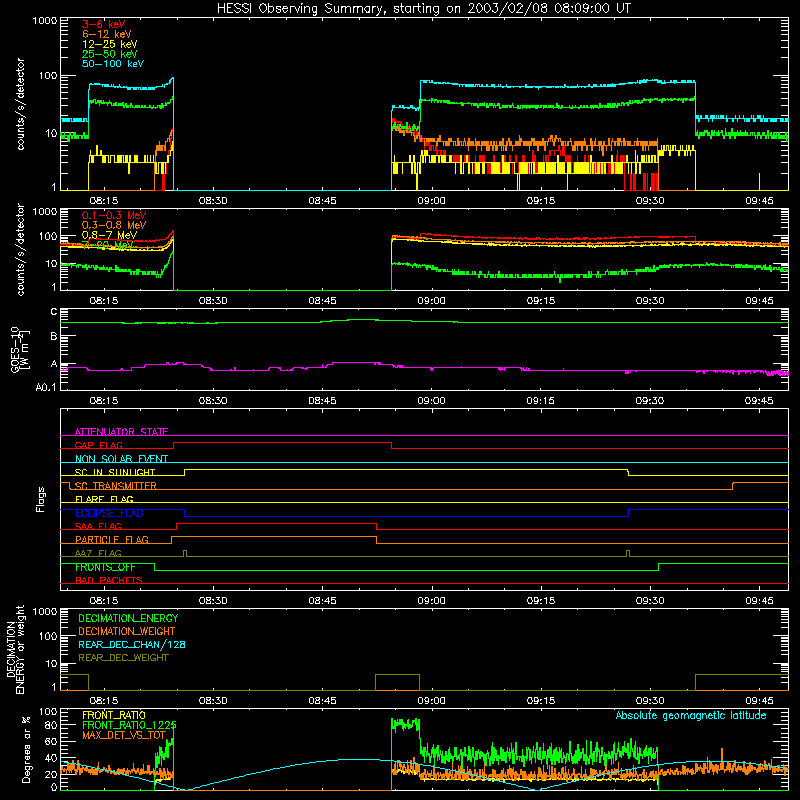Select the C flux class tick label
Screen dimensions: 800x800
54,312
